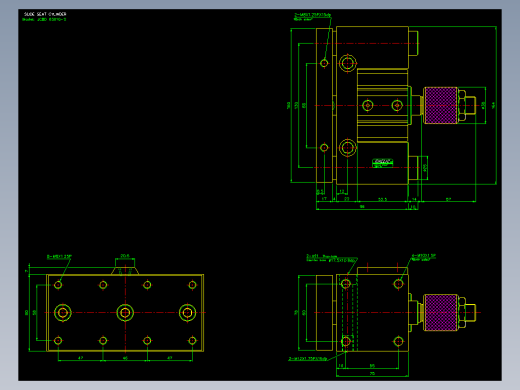Select the 20.6 dimension above the bottom-left plate
The height and width of the screenshot is (390, 520).
coord(125,256)
